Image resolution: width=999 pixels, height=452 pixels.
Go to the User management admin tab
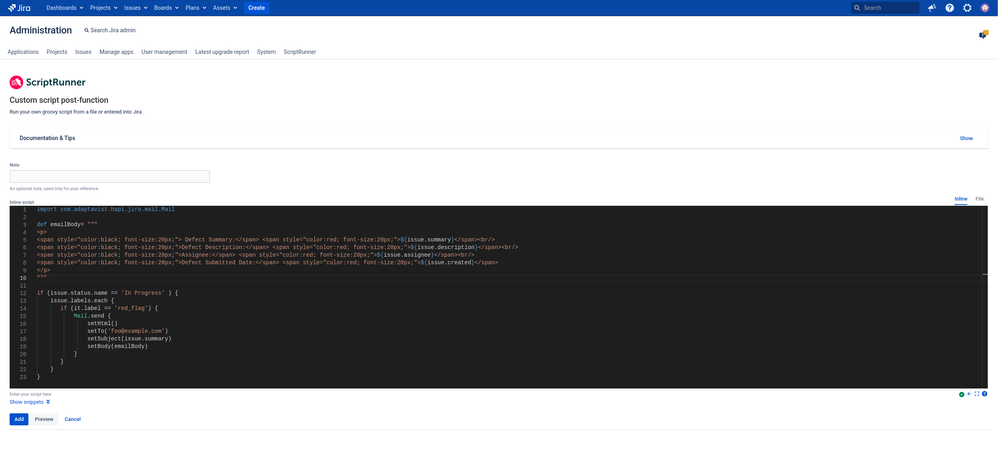point(164,52)
